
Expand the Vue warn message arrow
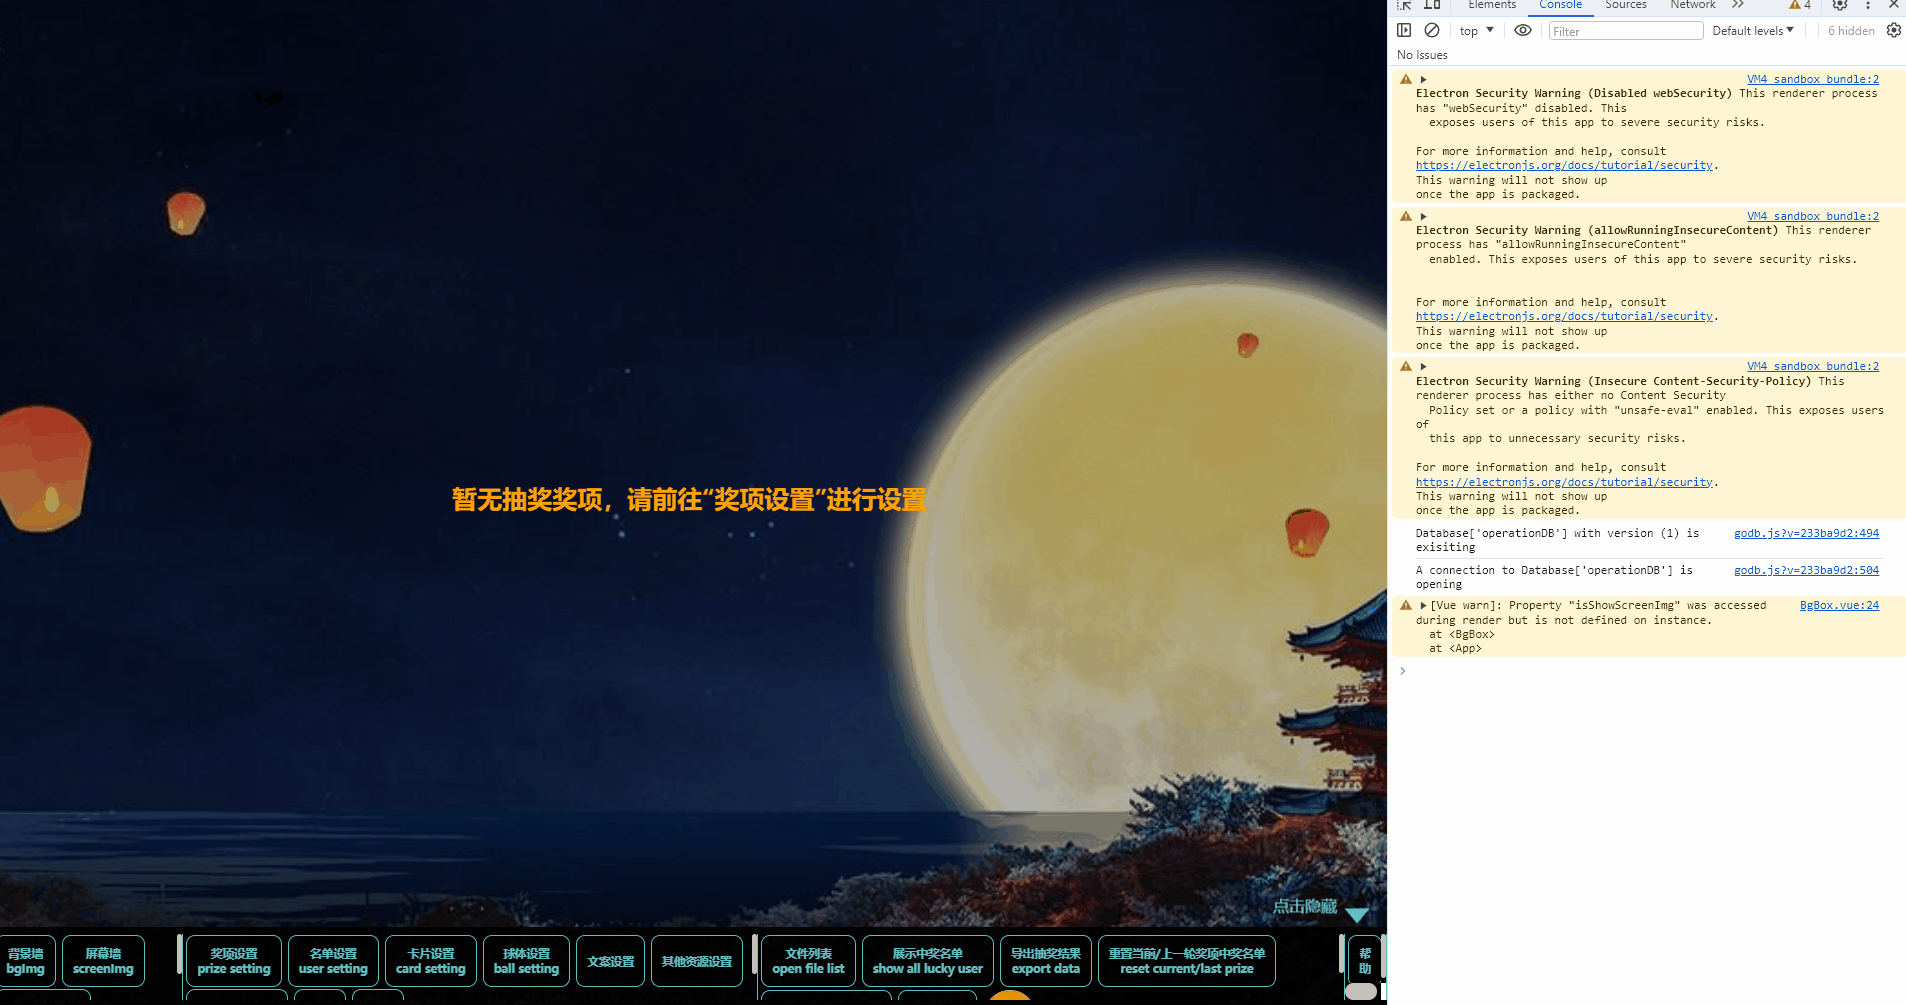(1423, 606)
